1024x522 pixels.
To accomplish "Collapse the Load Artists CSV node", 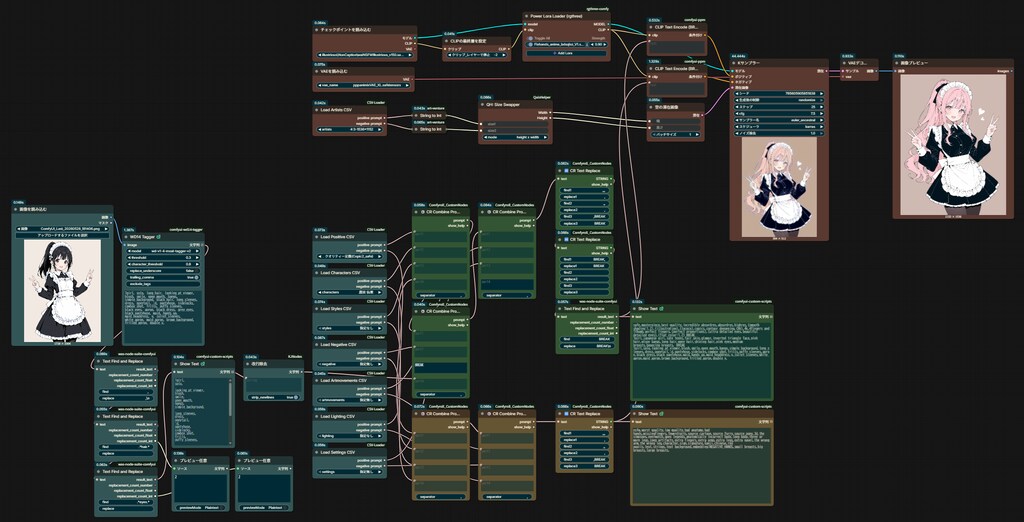I will pyautogui.click(x=317, y=110).
